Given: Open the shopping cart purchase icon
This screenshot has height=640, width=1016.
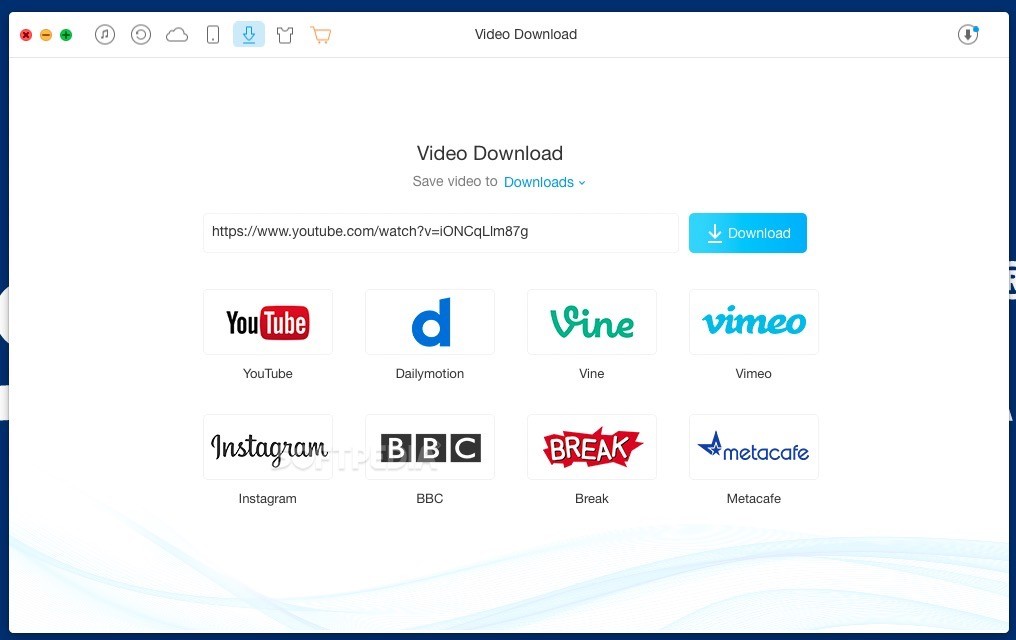Looking at the screenshot, I should pyautogui.click(x=321, y=34).
